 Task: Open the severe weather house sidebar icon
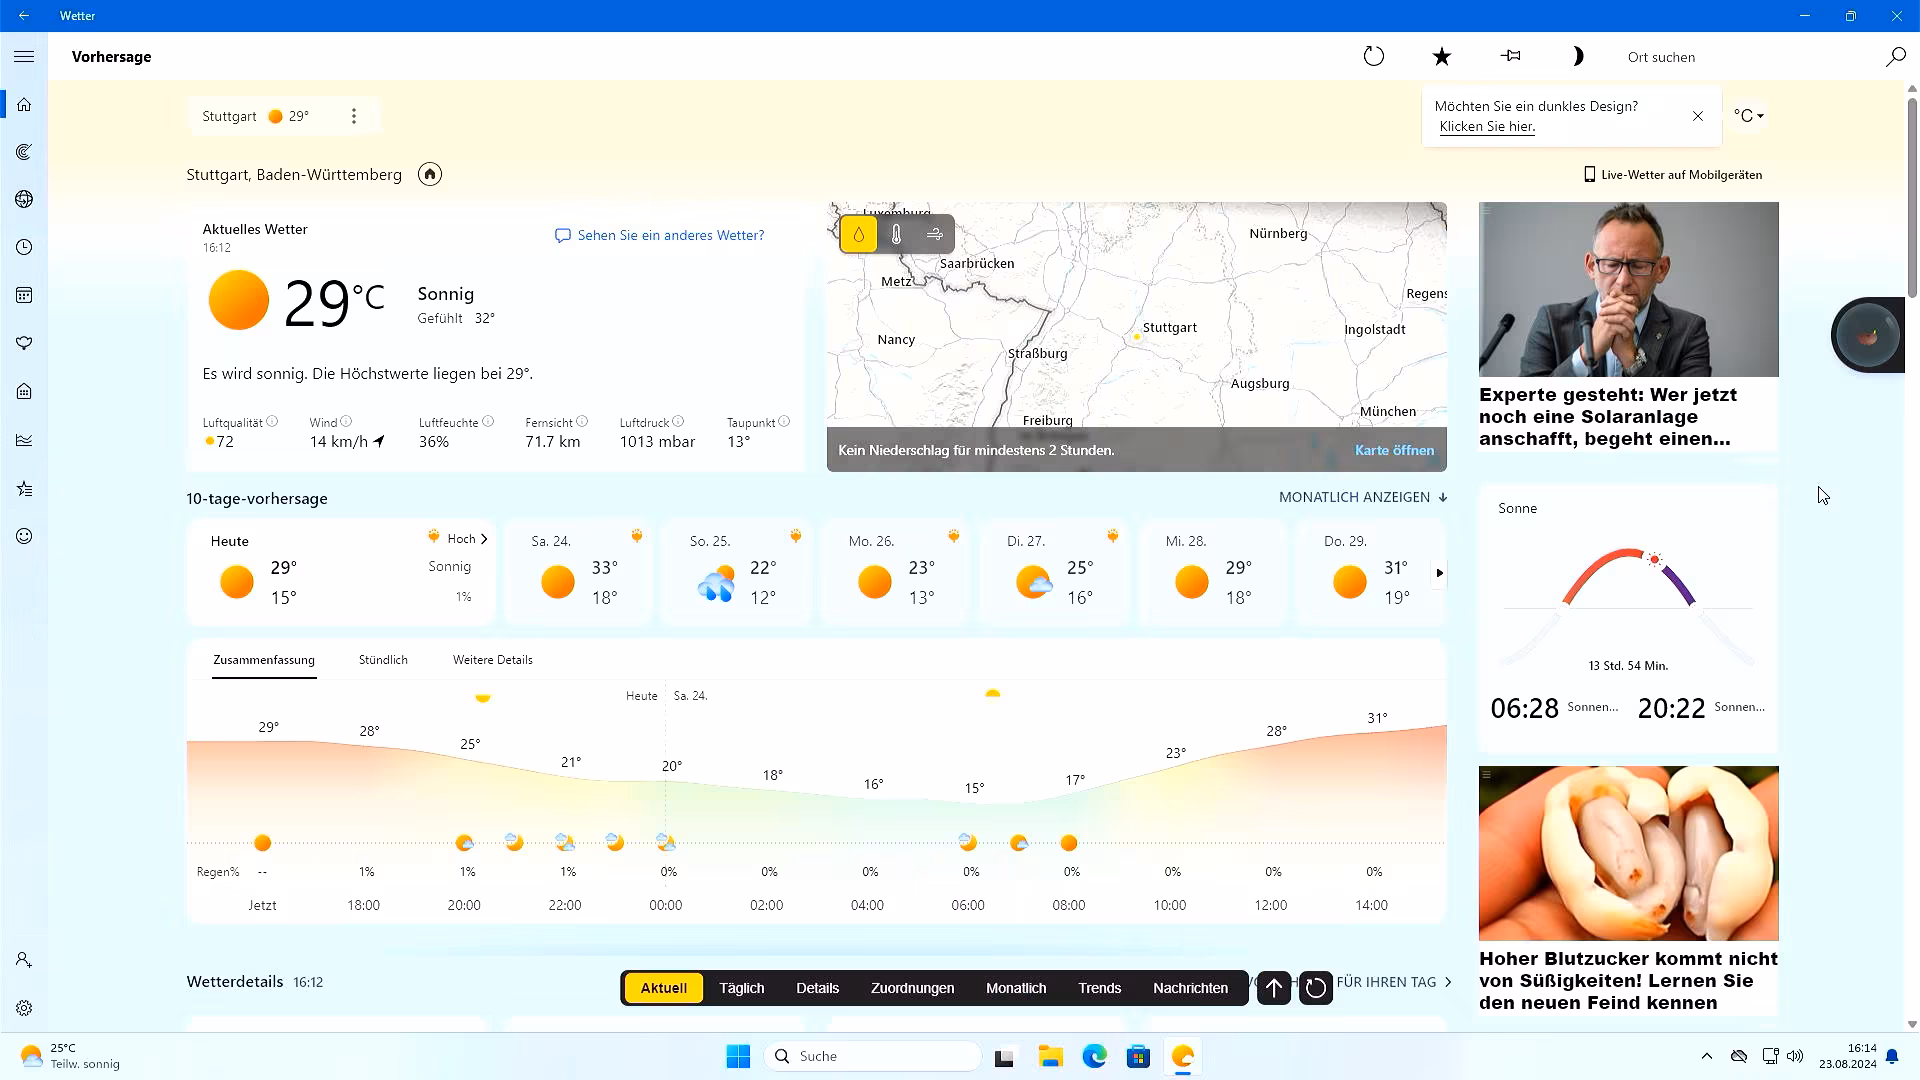pyautogui.click(x=24, y=391)
